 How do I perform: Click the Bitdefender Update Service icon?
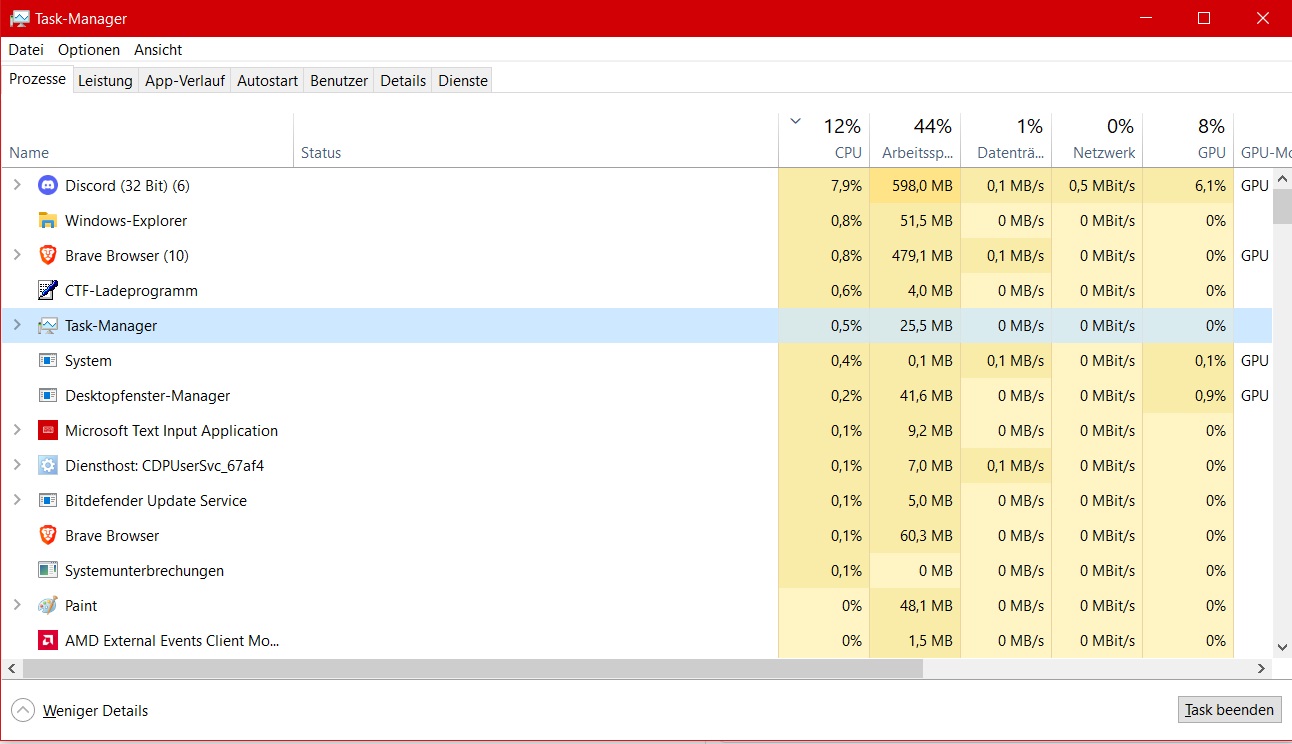(47, 500)
